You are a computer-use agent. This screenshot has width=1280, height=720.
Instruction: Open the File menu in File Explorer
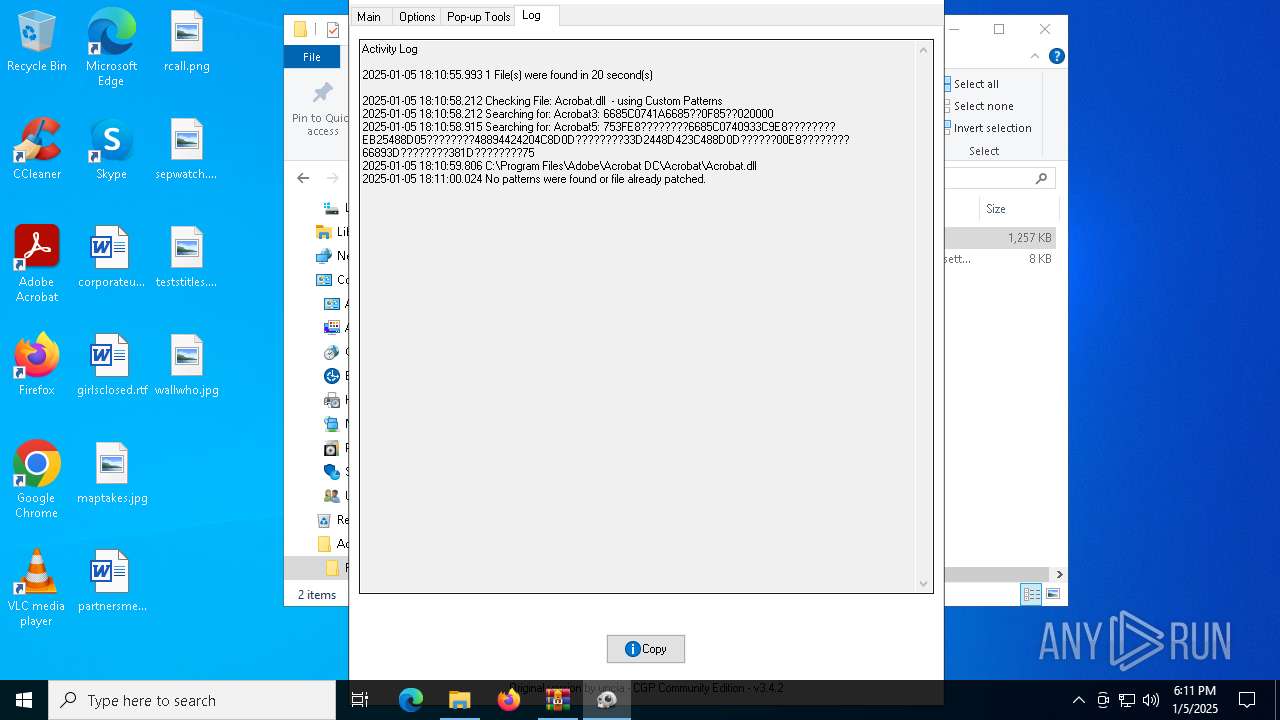312,57
